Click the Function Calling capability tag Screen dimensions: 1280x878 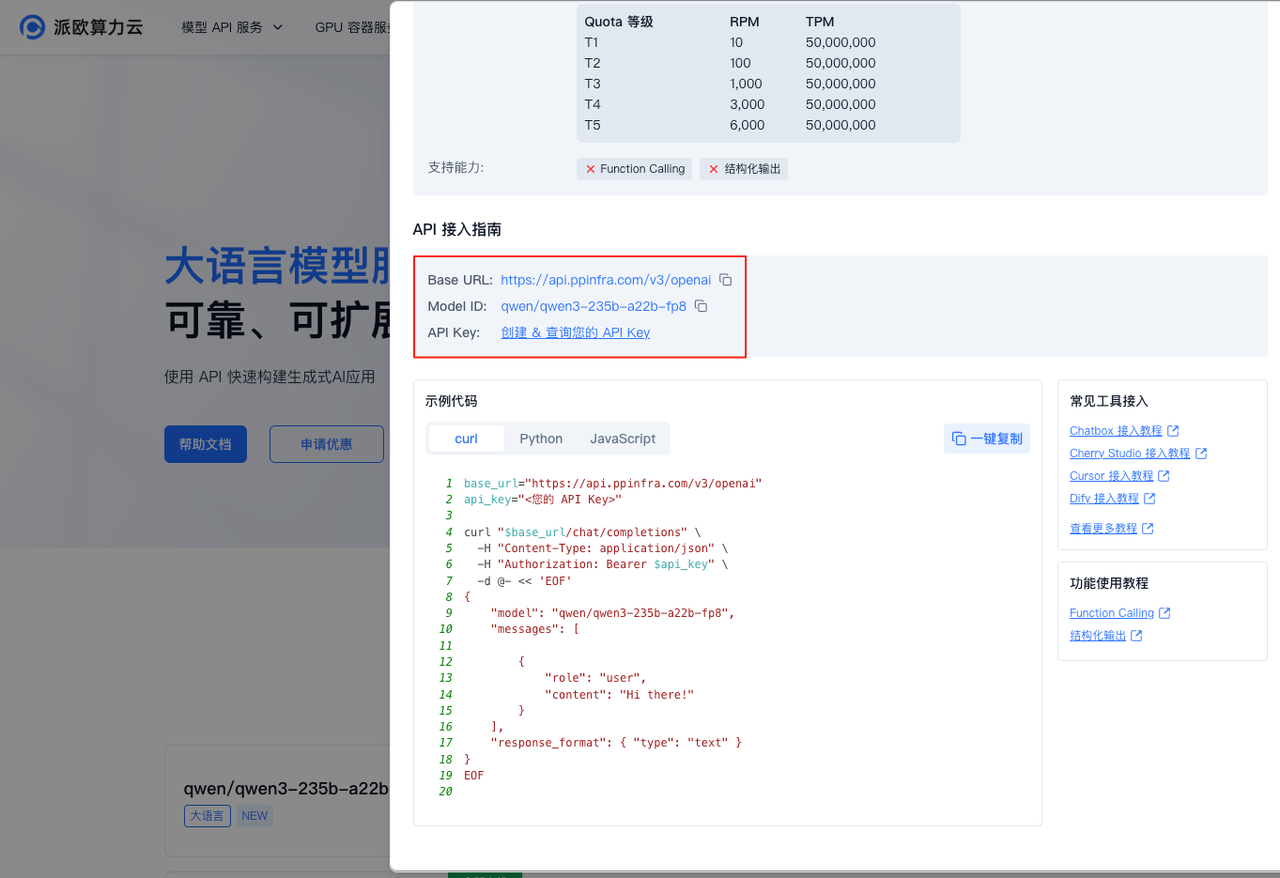tap(634, 169)
